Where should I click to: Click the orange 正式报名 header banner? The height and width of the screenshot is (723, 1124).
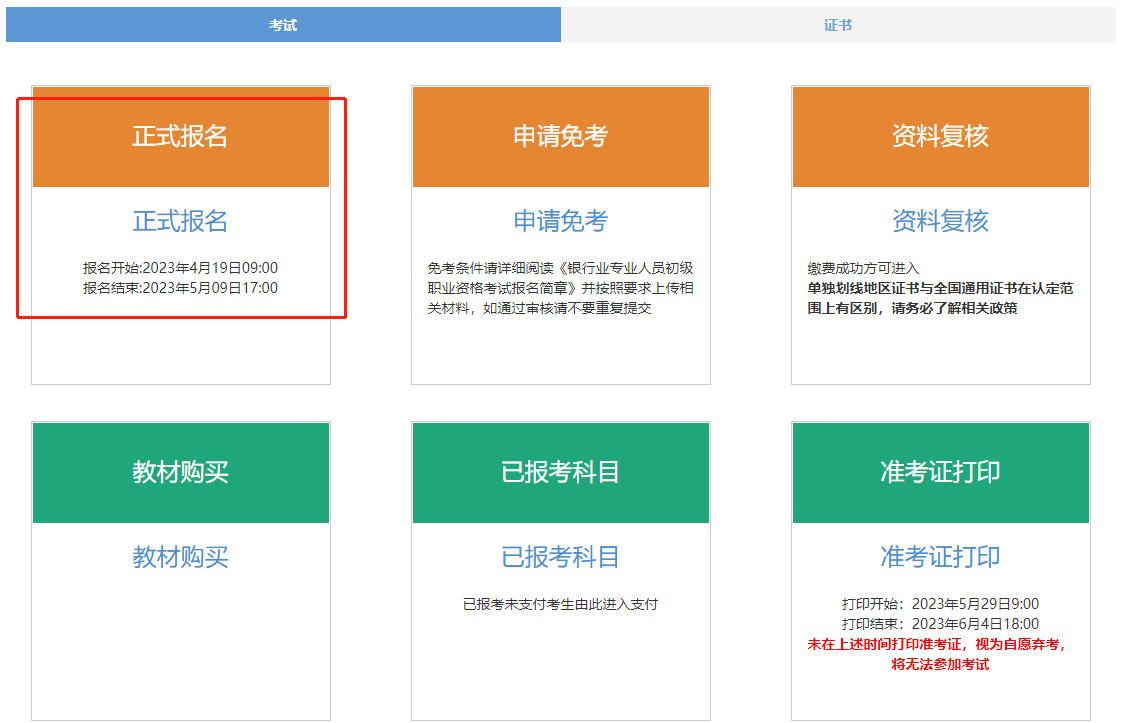click(181, 137)
